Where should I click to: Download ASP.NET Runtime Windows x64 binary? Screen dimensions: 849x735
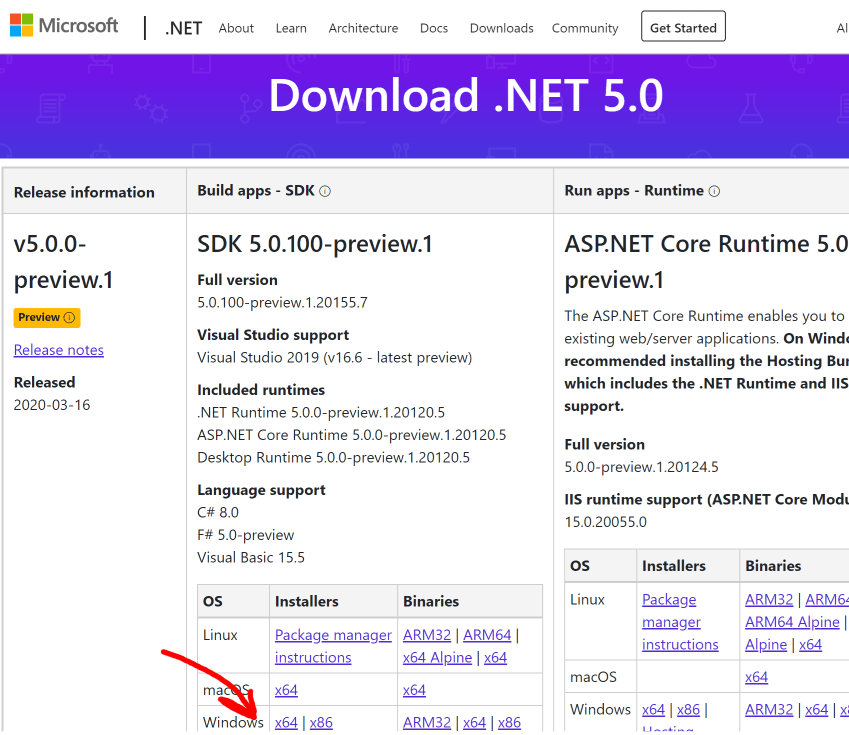pyautogui.click(x=817, y=710)
